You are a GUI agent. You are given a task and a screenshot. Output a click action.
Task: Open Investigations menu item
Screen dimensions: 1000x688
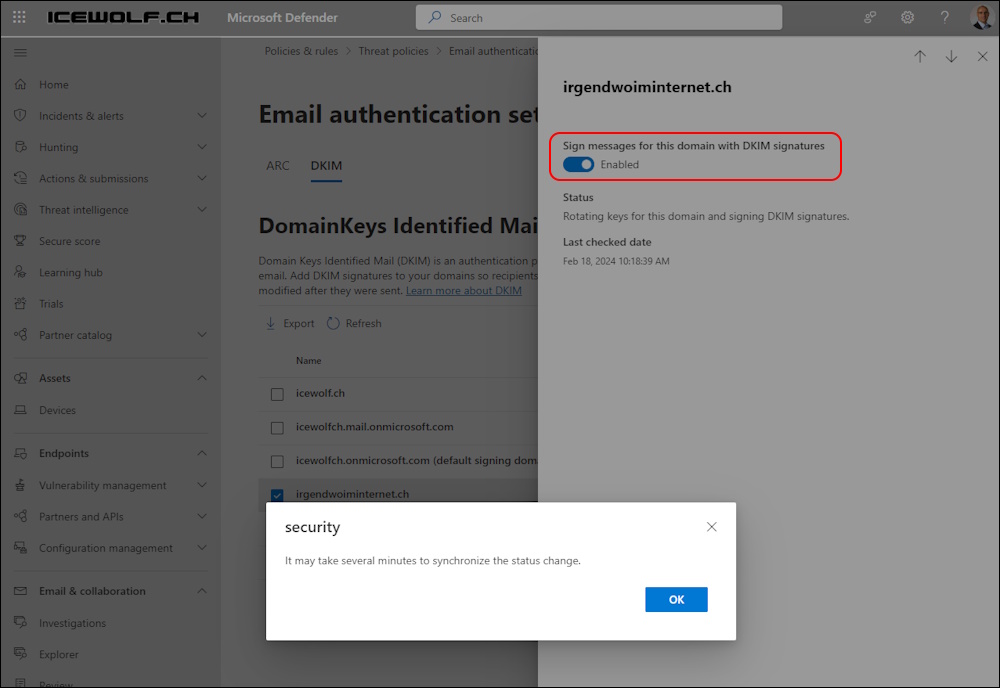tap(72, 623)
